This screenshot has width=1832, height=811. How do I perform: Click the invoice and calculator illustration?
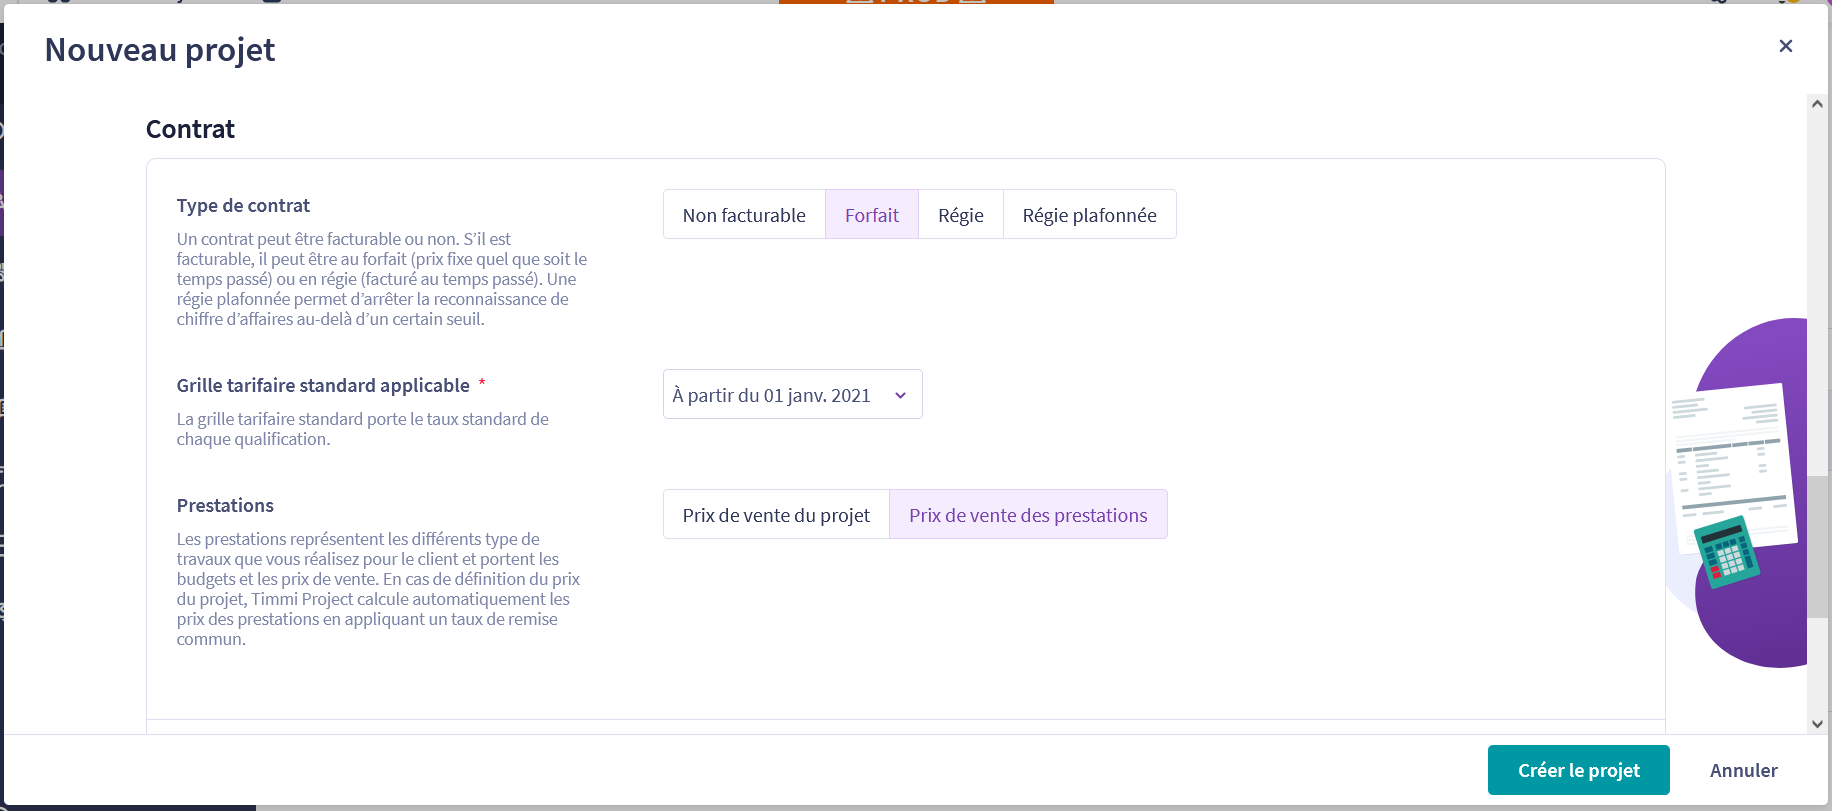pyautogui.click(x=1737, y=492)
